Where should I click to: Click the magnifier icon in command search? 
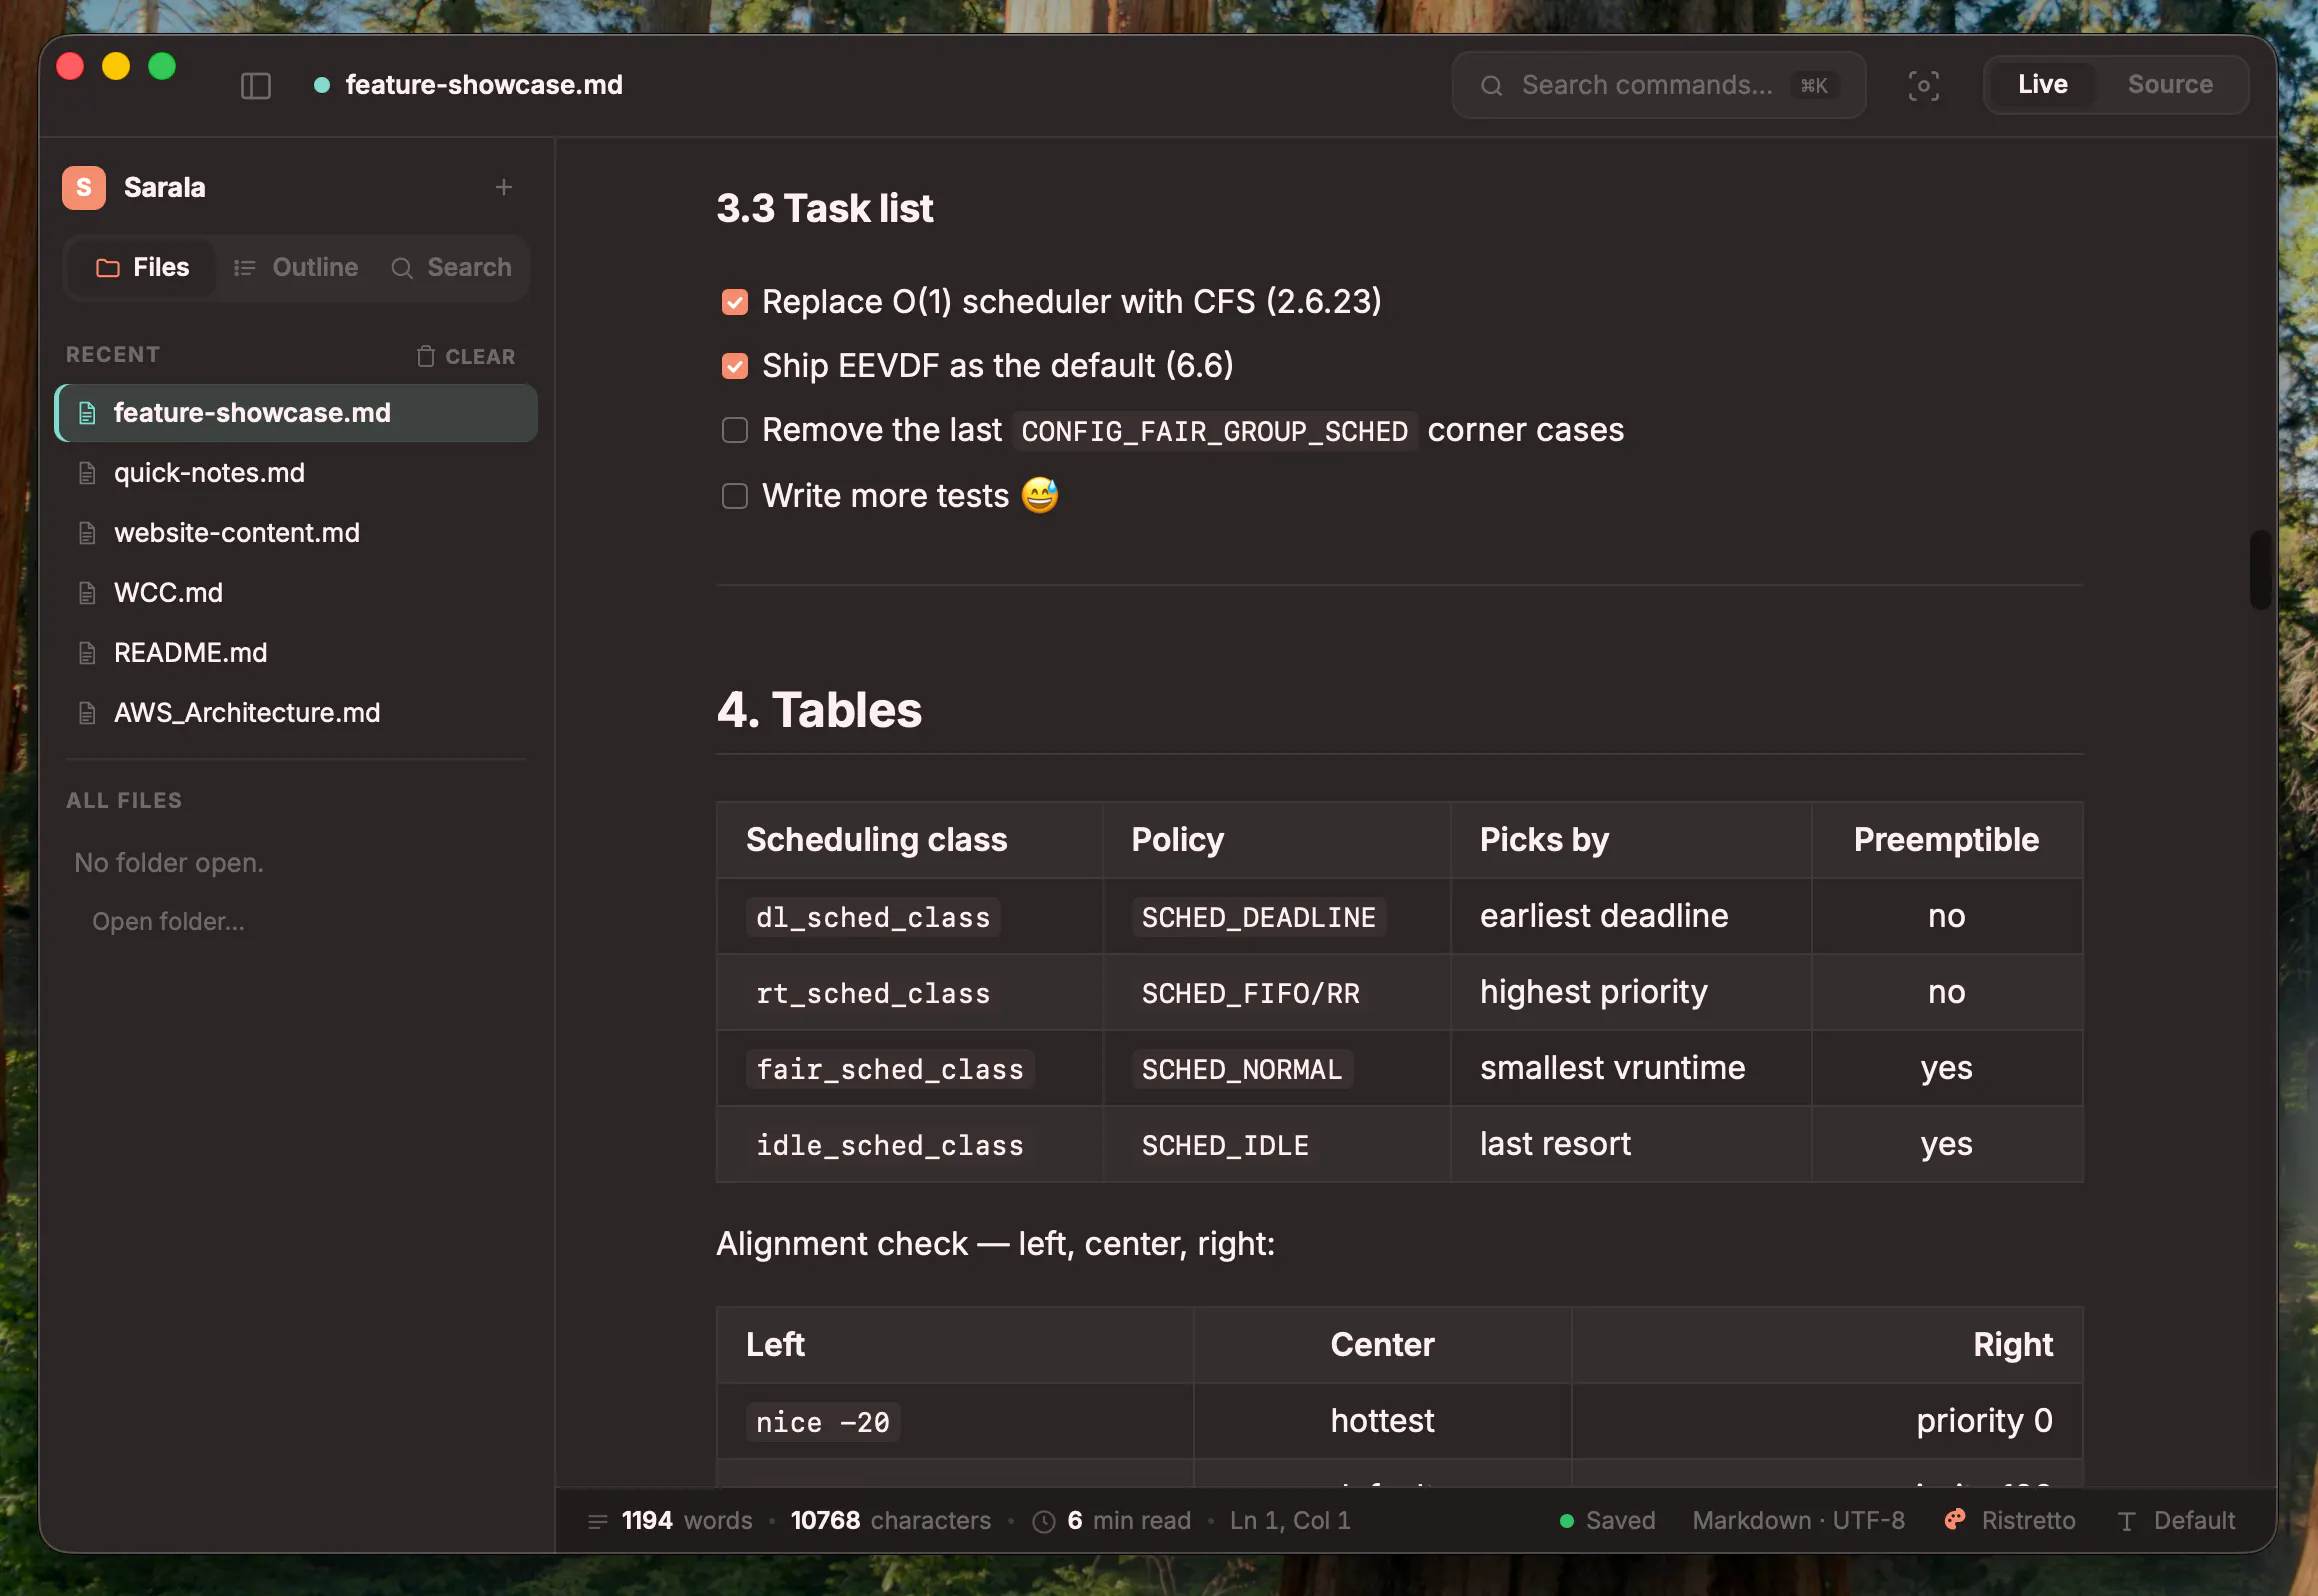[x=1491, y=86]
